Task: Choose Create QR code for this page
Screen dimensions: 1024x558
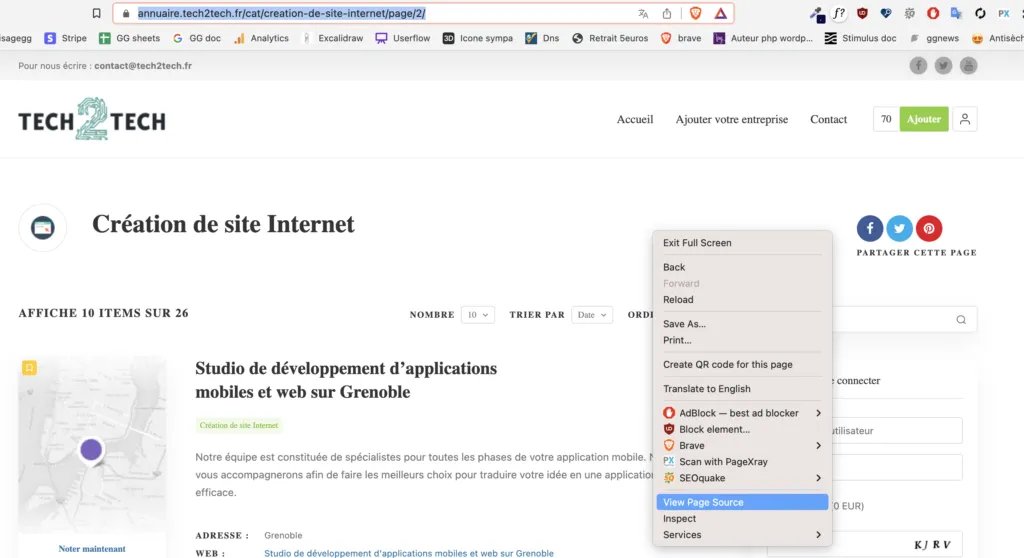Action: 742,364
